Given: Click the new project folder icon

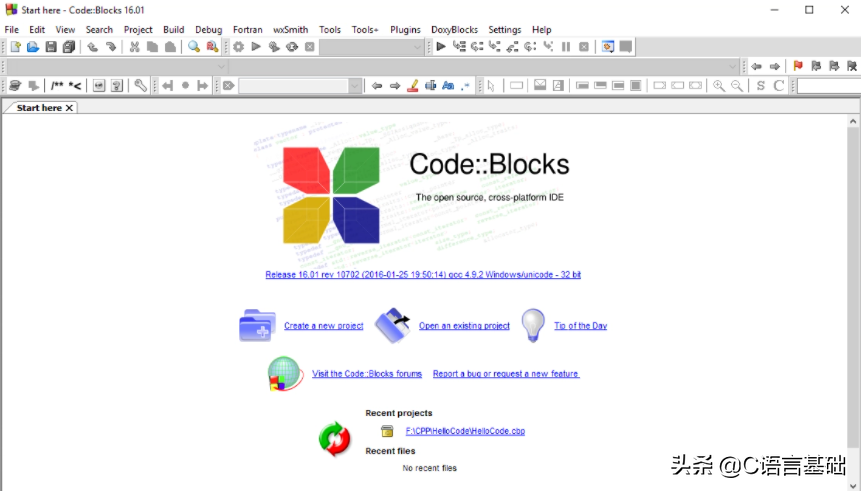Looking at the screenshot, I should [x=257, y=325].
